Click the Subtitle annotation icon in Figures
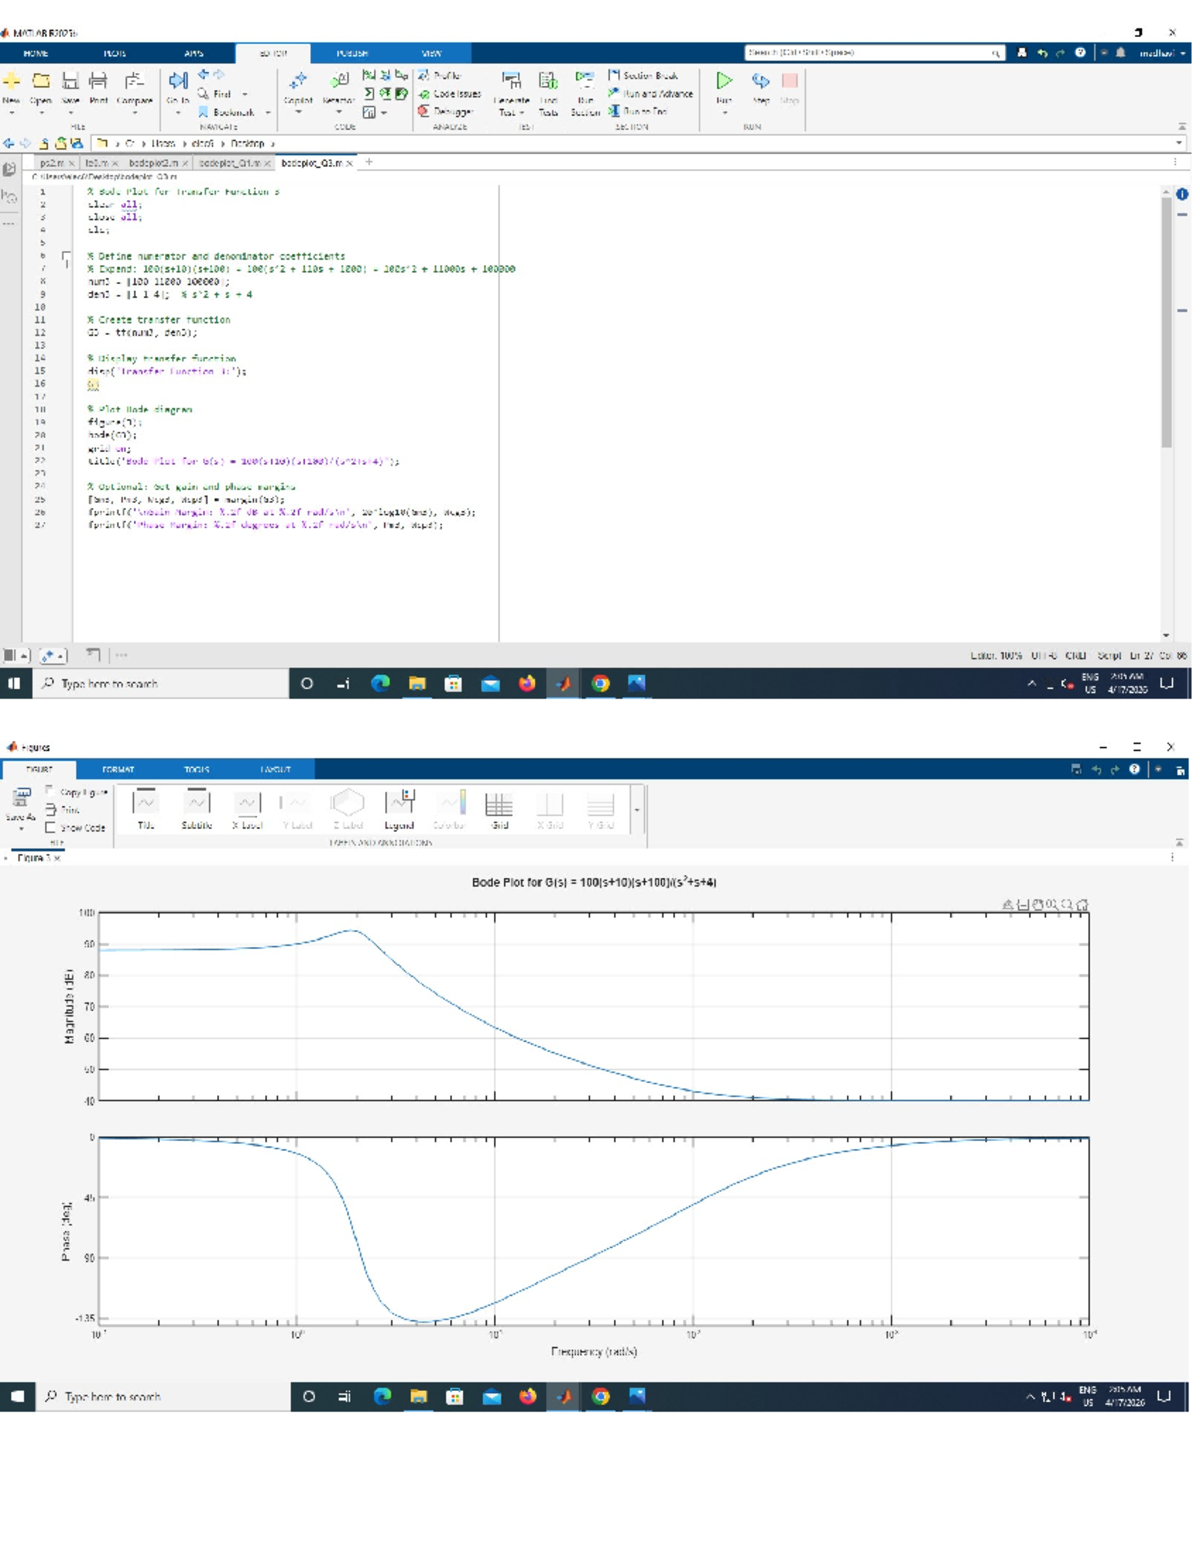The height and width of the screenshot is (1553, 1200). [x=197, y=803]
